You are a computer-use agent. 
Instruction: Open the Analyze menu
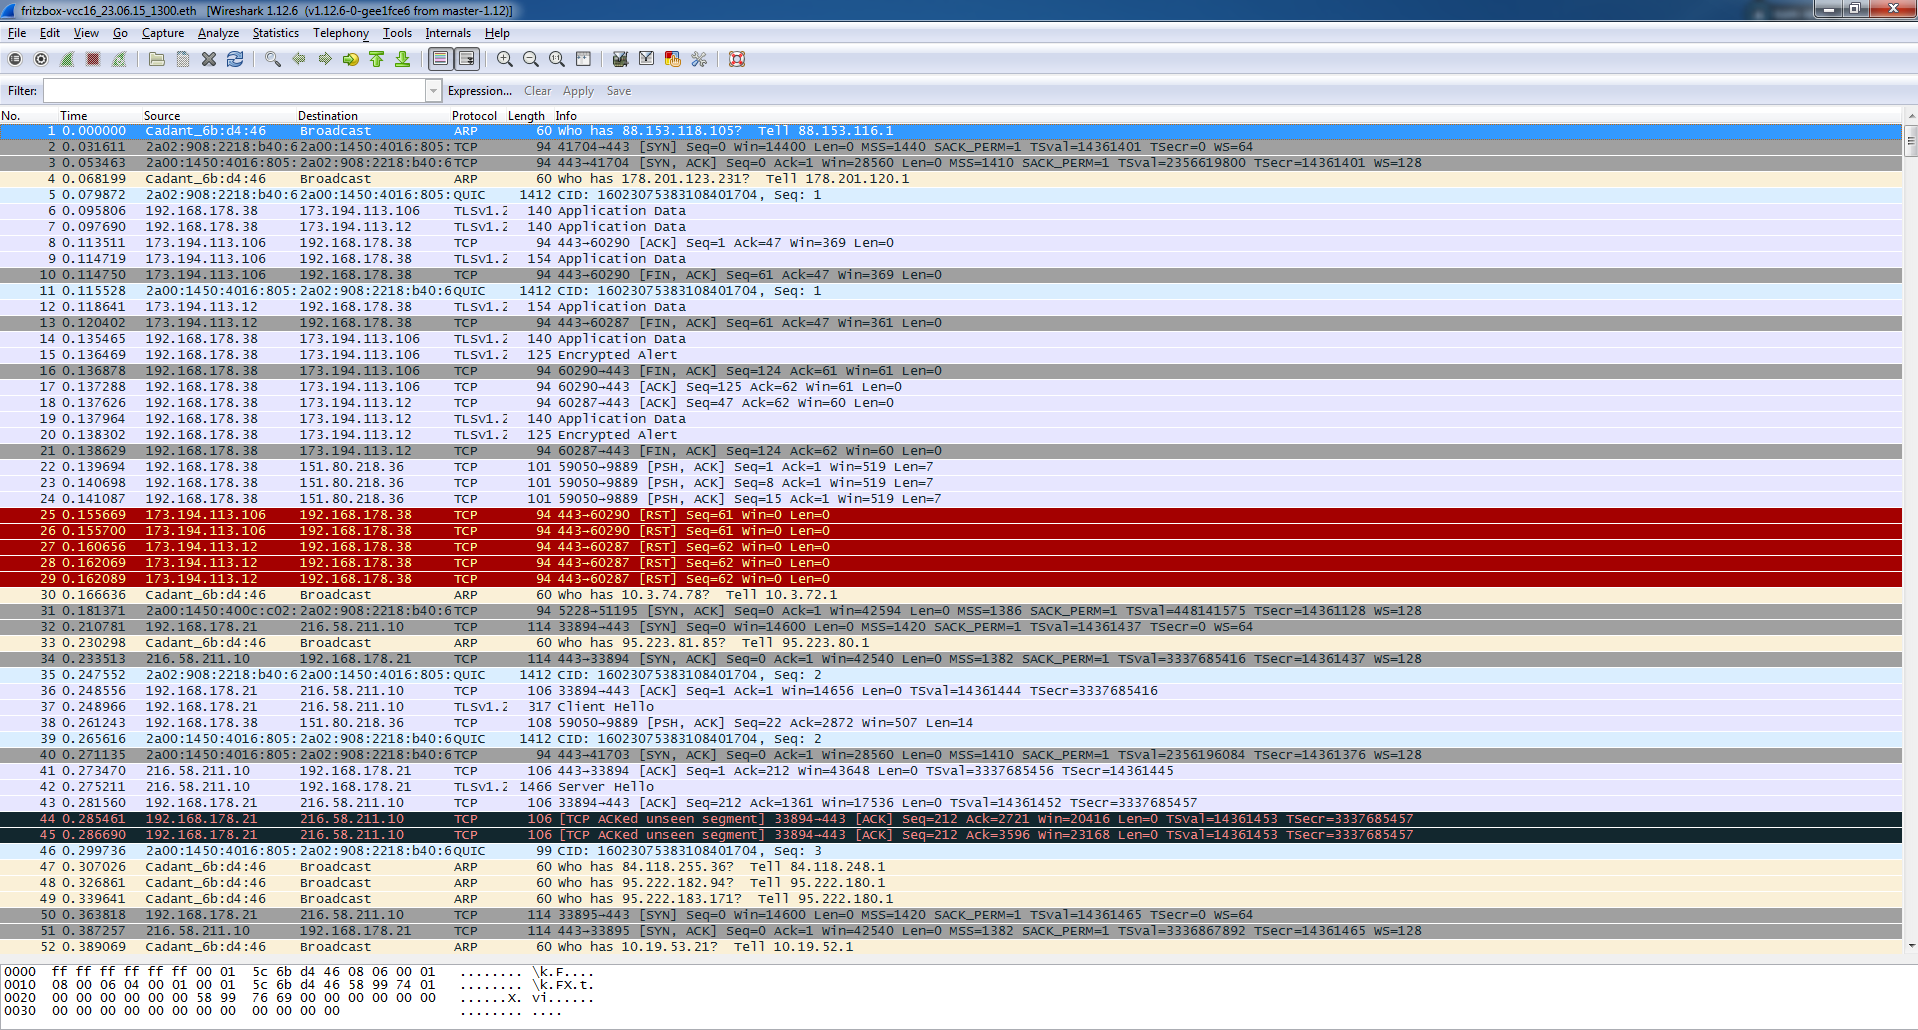pos(218,33)
